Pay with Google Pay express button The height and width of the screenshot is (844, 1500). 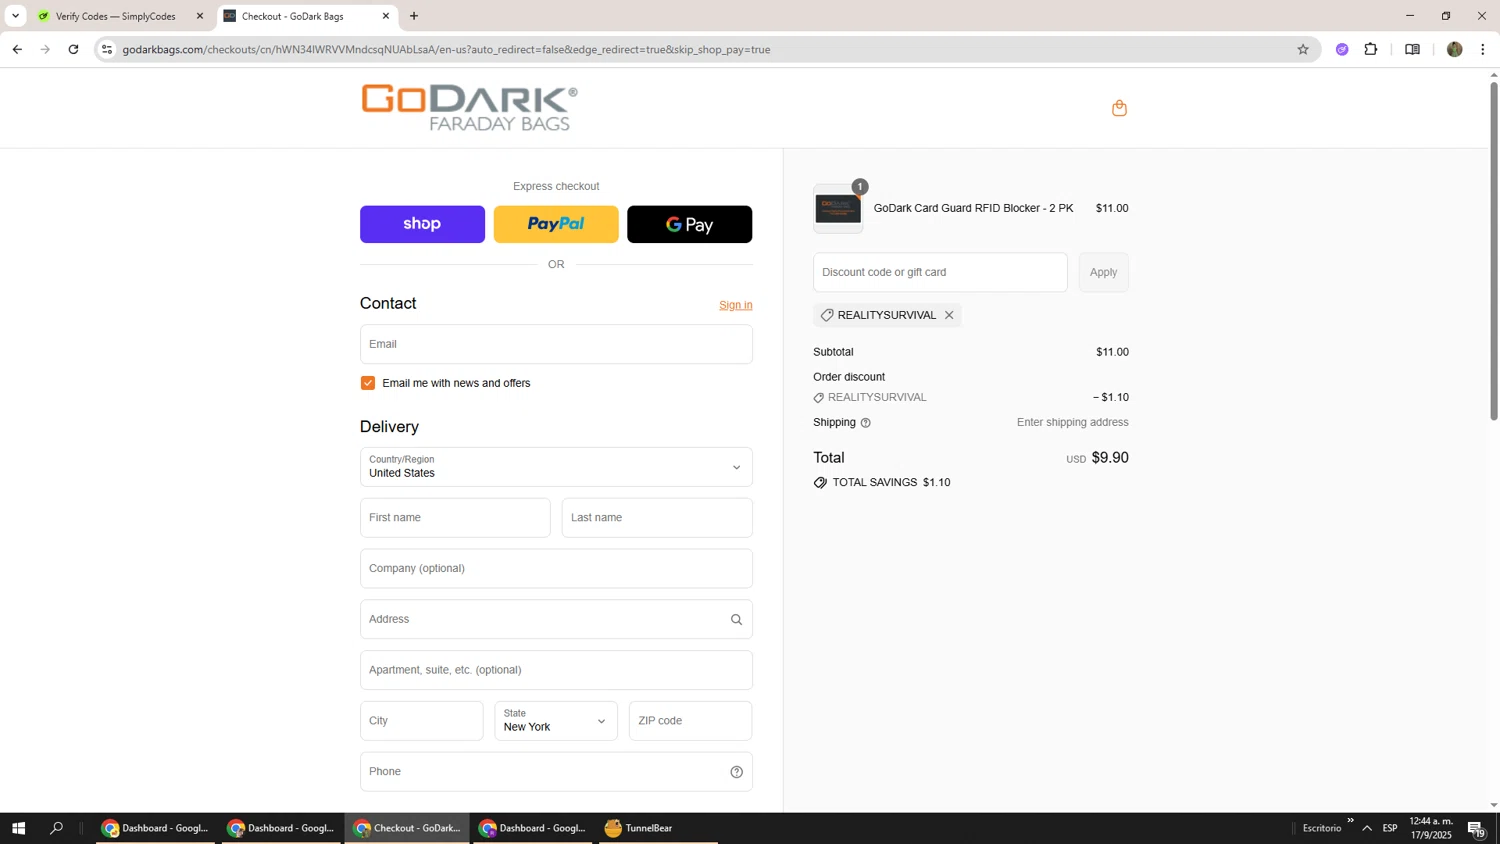[689, 224]
